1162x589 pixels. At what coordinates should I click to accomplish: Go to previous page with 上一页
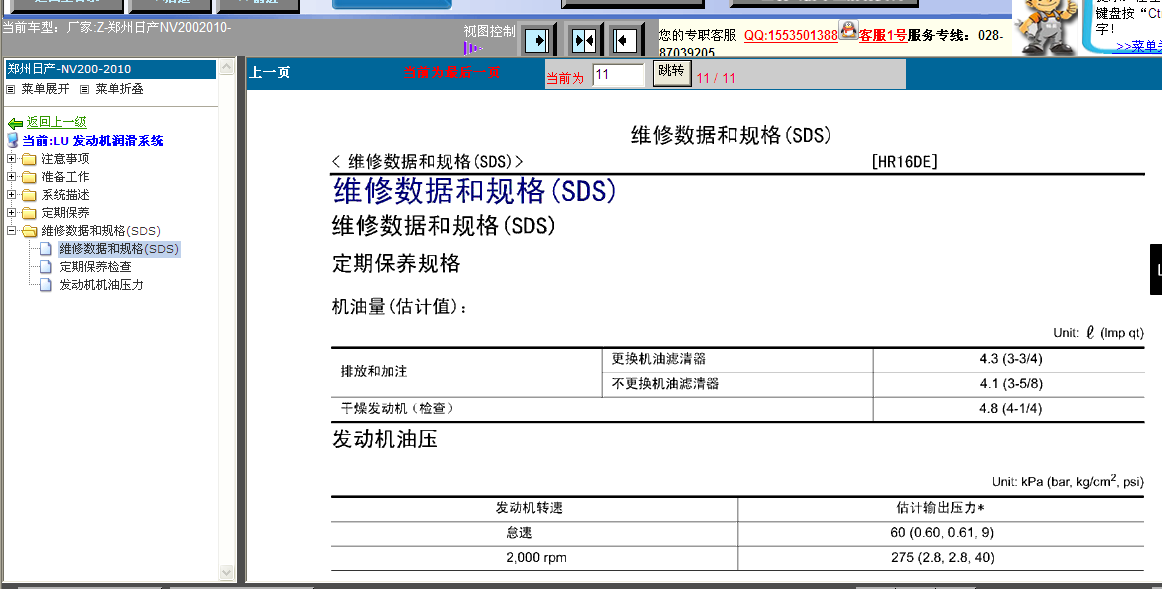point(270,73)
